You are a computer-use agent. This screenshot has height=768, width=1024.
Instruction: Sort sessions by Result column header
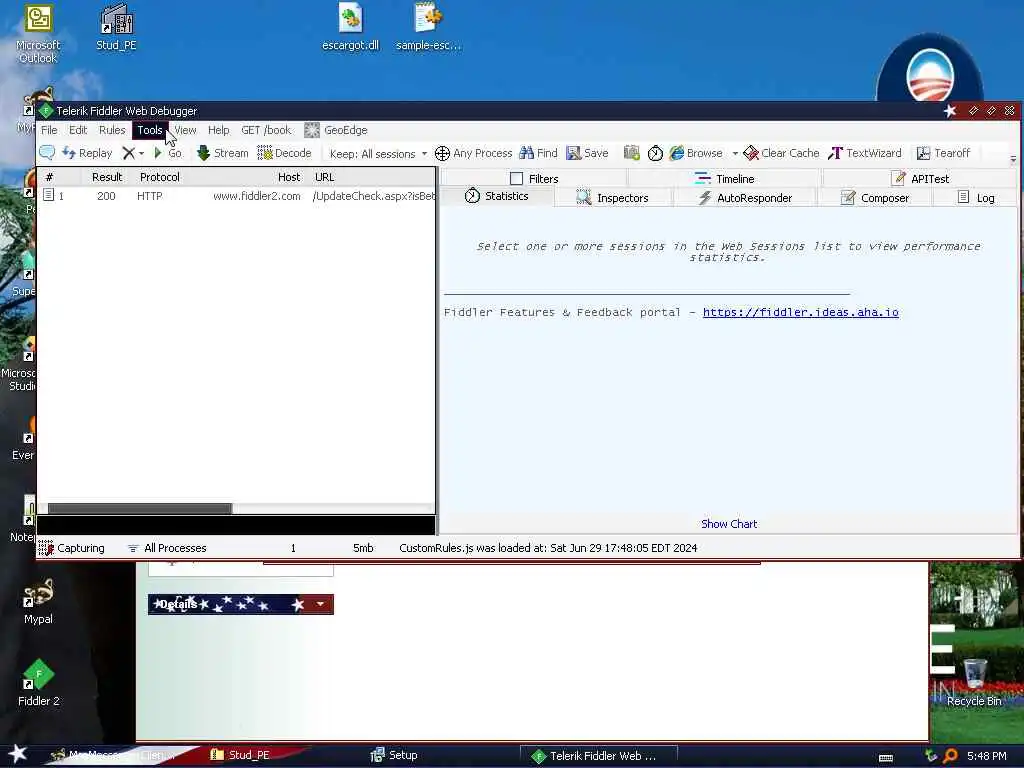pos(107,177)
